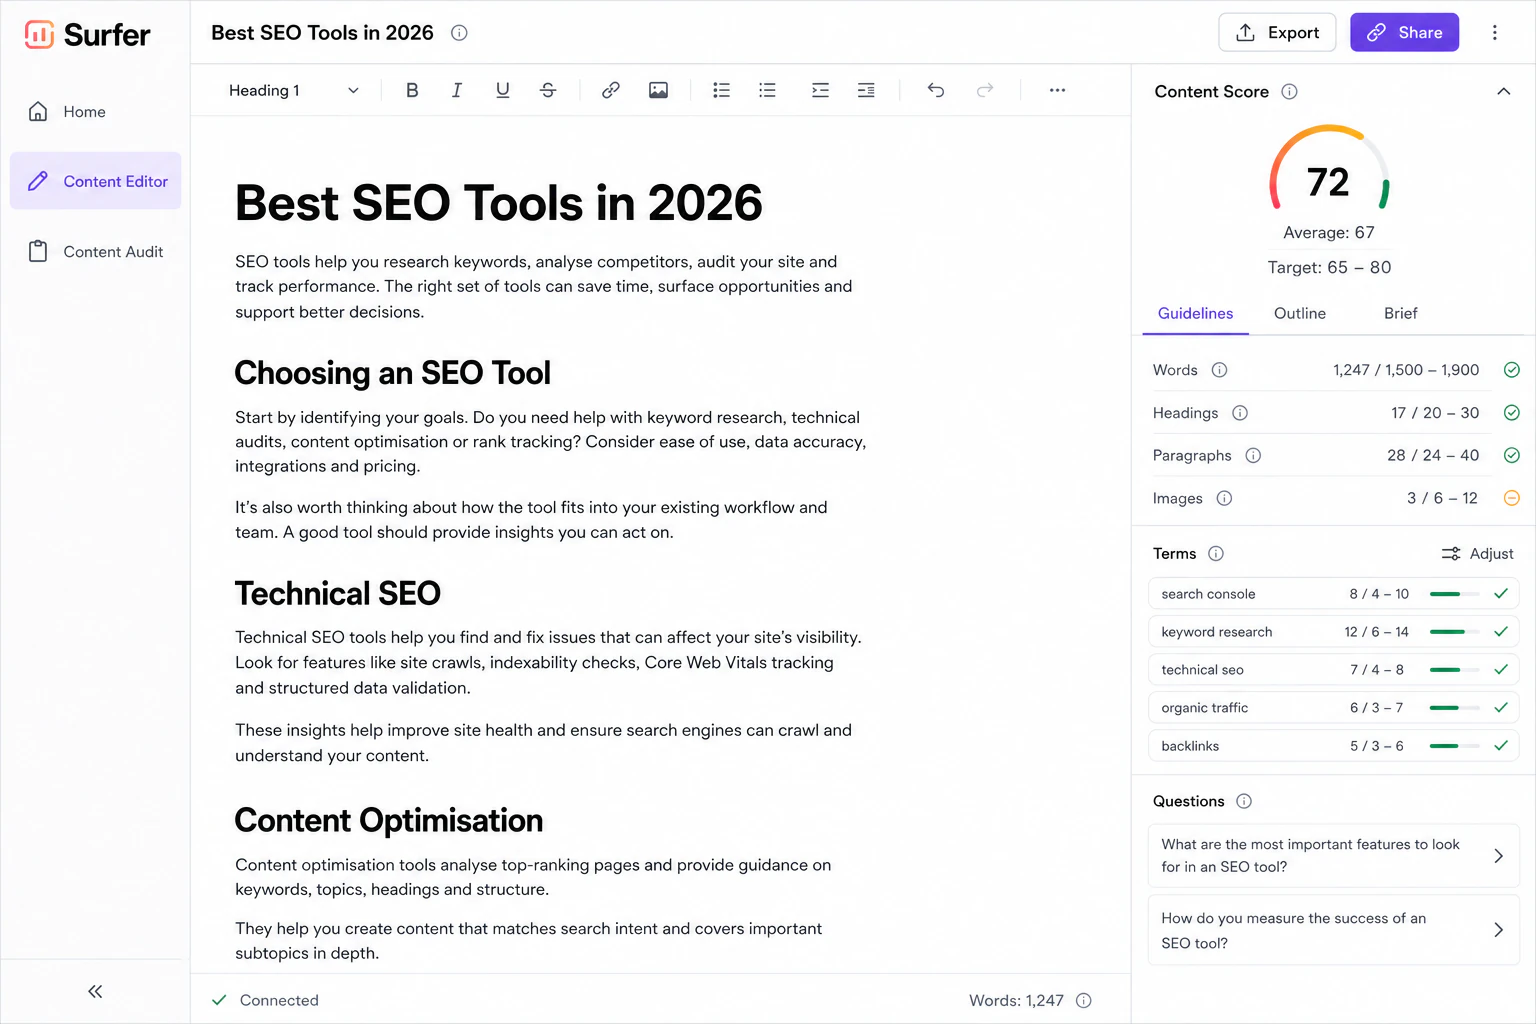Click the Surfer logo
Image resolution: width=1536 pixels, height=1024 pixels.
(87, 35)
